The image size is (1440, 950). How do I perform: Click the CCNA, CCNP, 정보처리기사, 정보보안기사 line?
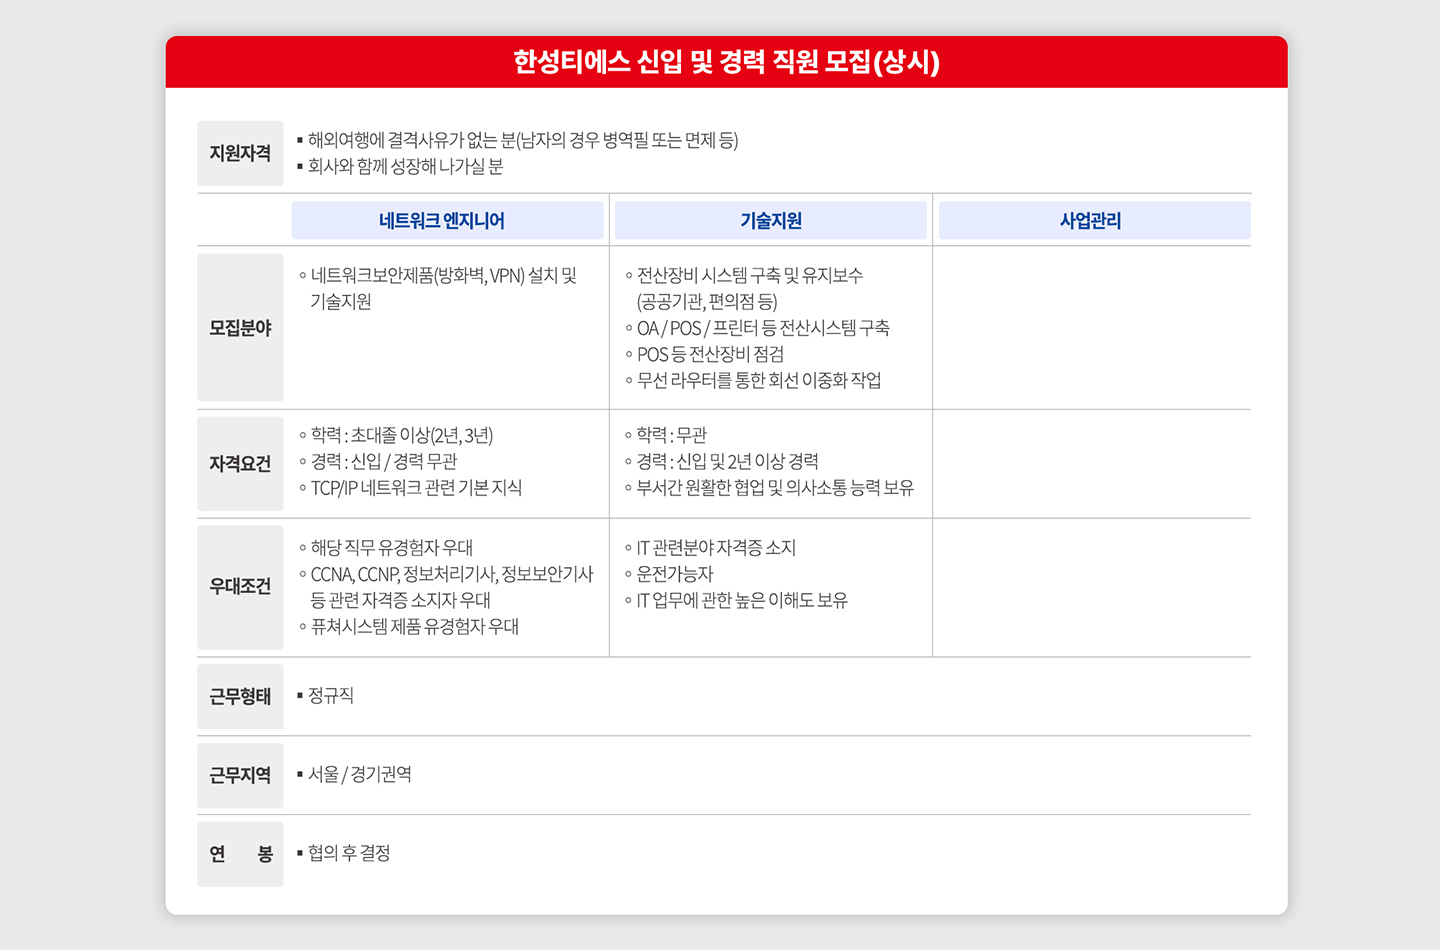pos(452,574)
